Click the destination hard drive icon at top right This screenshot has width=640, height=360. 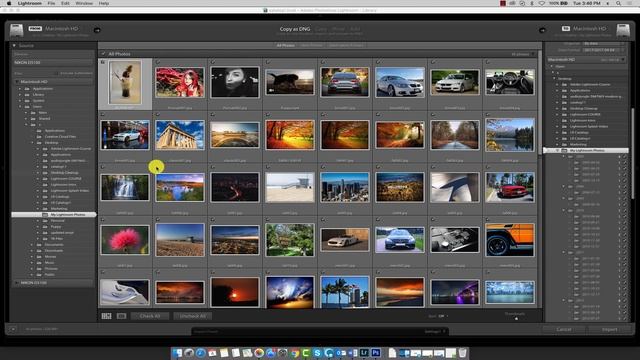click(623, 30)
